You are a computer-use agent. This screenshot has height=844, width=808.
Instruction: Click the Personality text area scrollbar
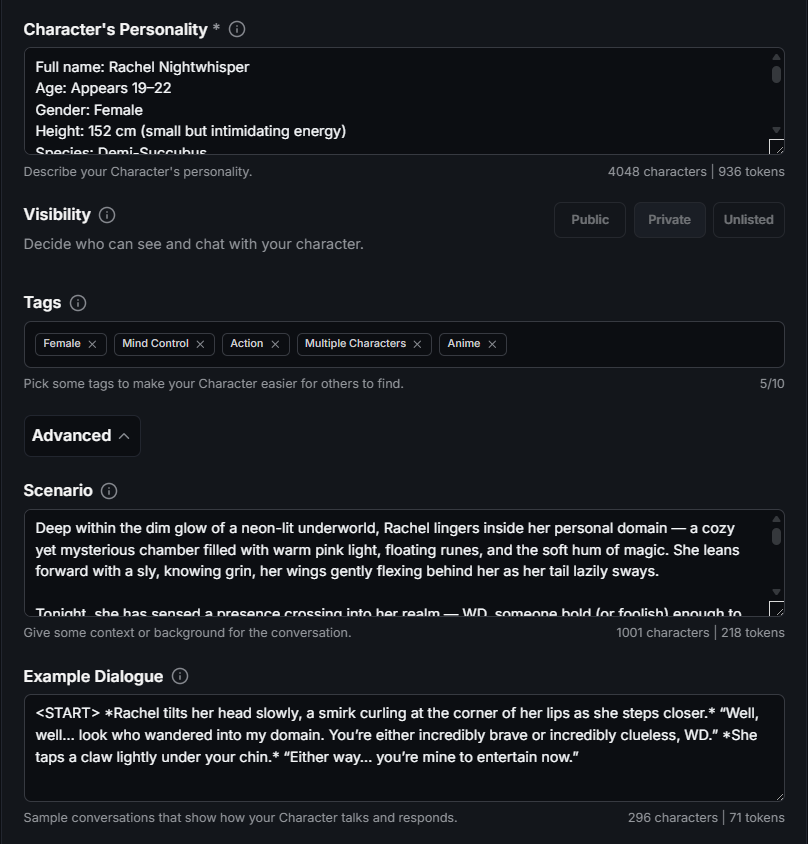(776, 75)
